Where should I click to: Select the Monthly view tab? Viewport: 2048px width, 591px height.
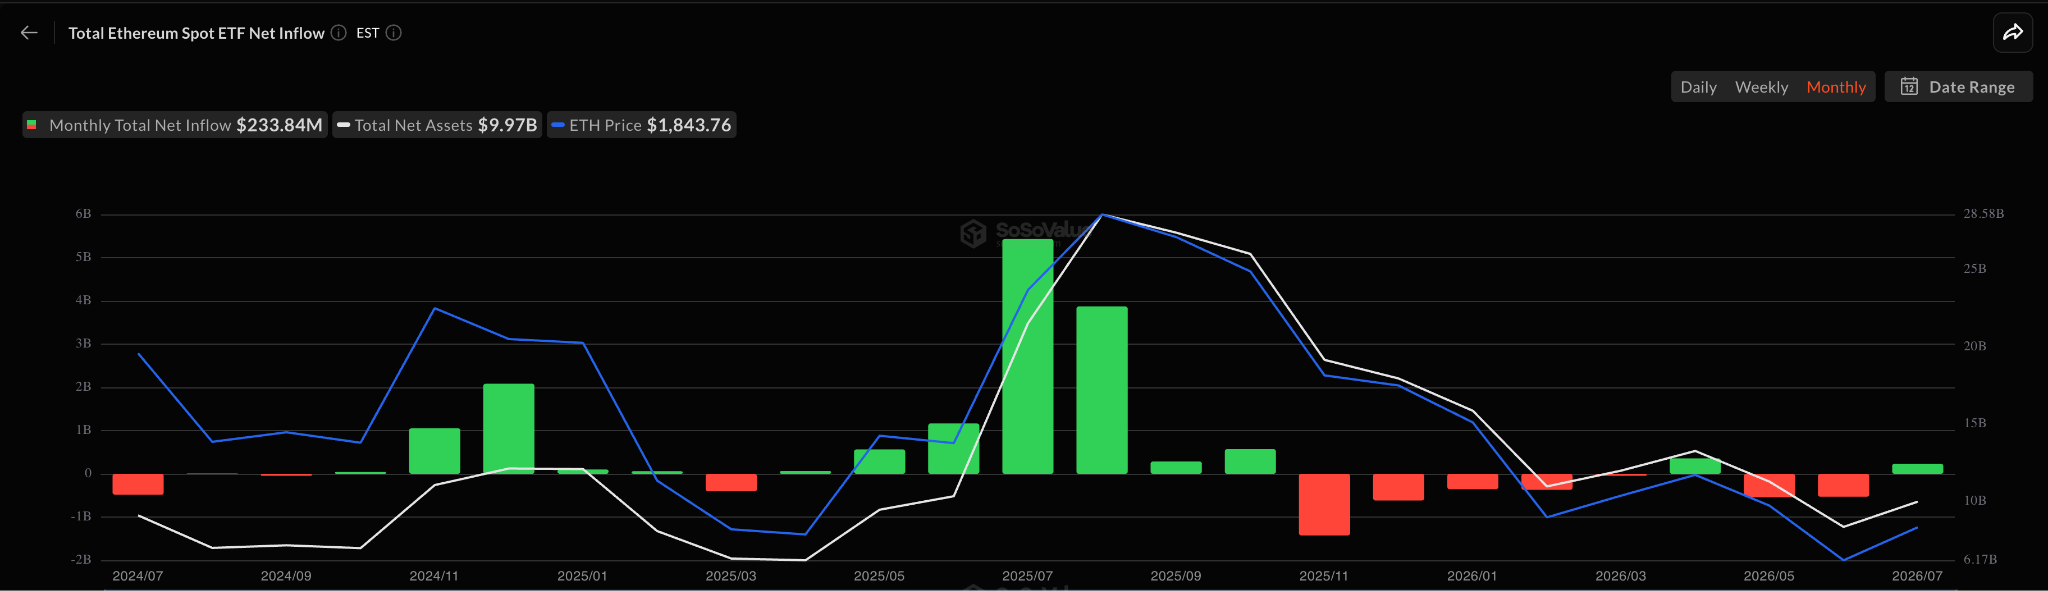pos(1836,87)
